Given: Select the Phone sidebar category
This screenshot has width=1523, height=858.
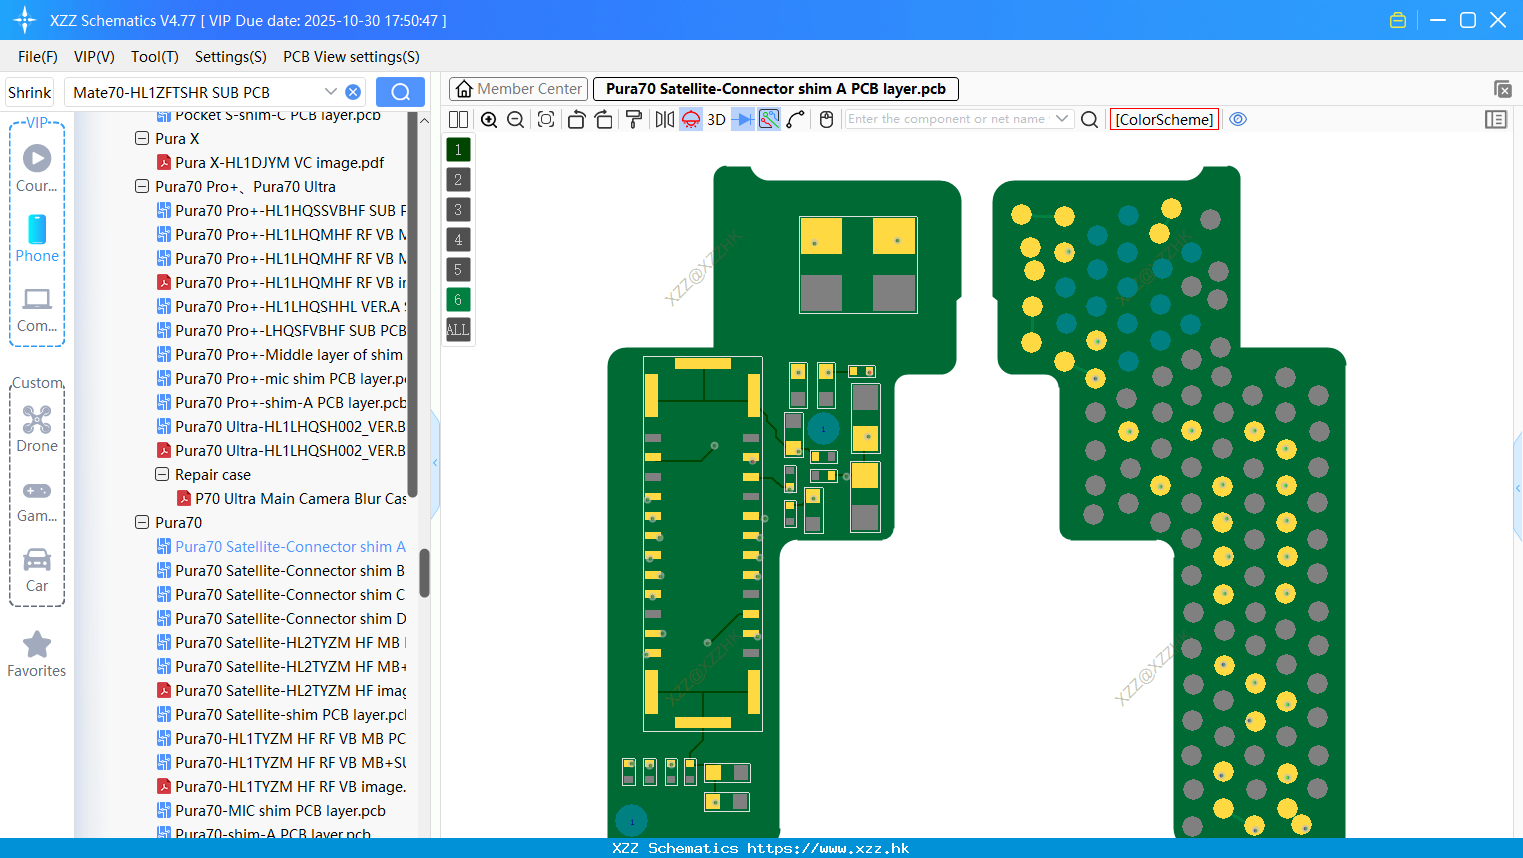Looking at the screenshot, I should pos(37,239).
